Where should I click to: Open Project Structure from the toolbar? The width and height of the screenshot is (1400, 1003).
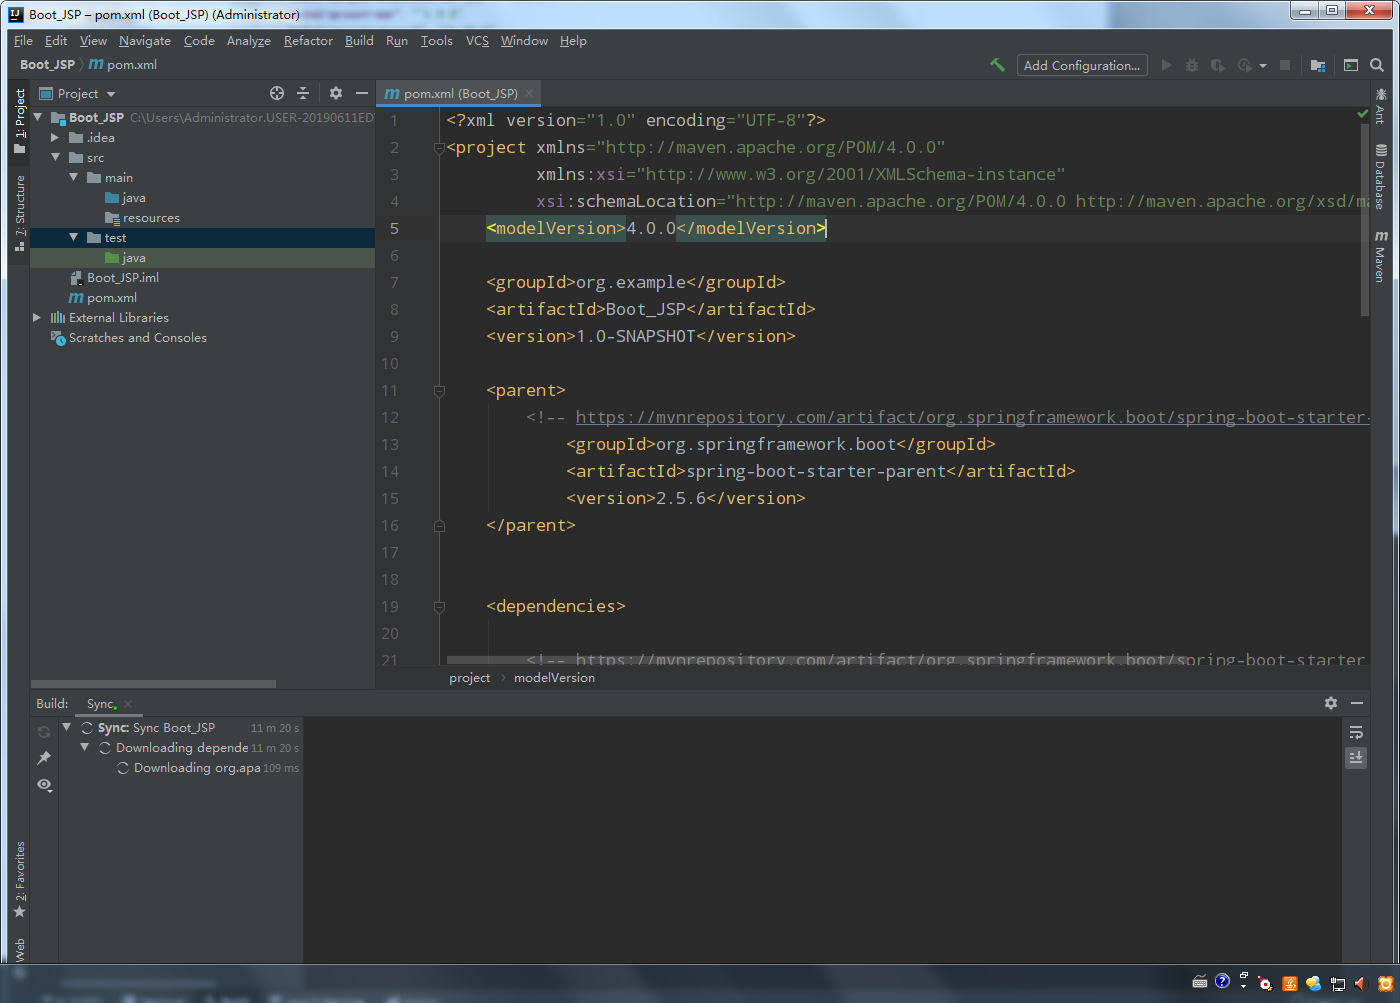point(1317,65)
